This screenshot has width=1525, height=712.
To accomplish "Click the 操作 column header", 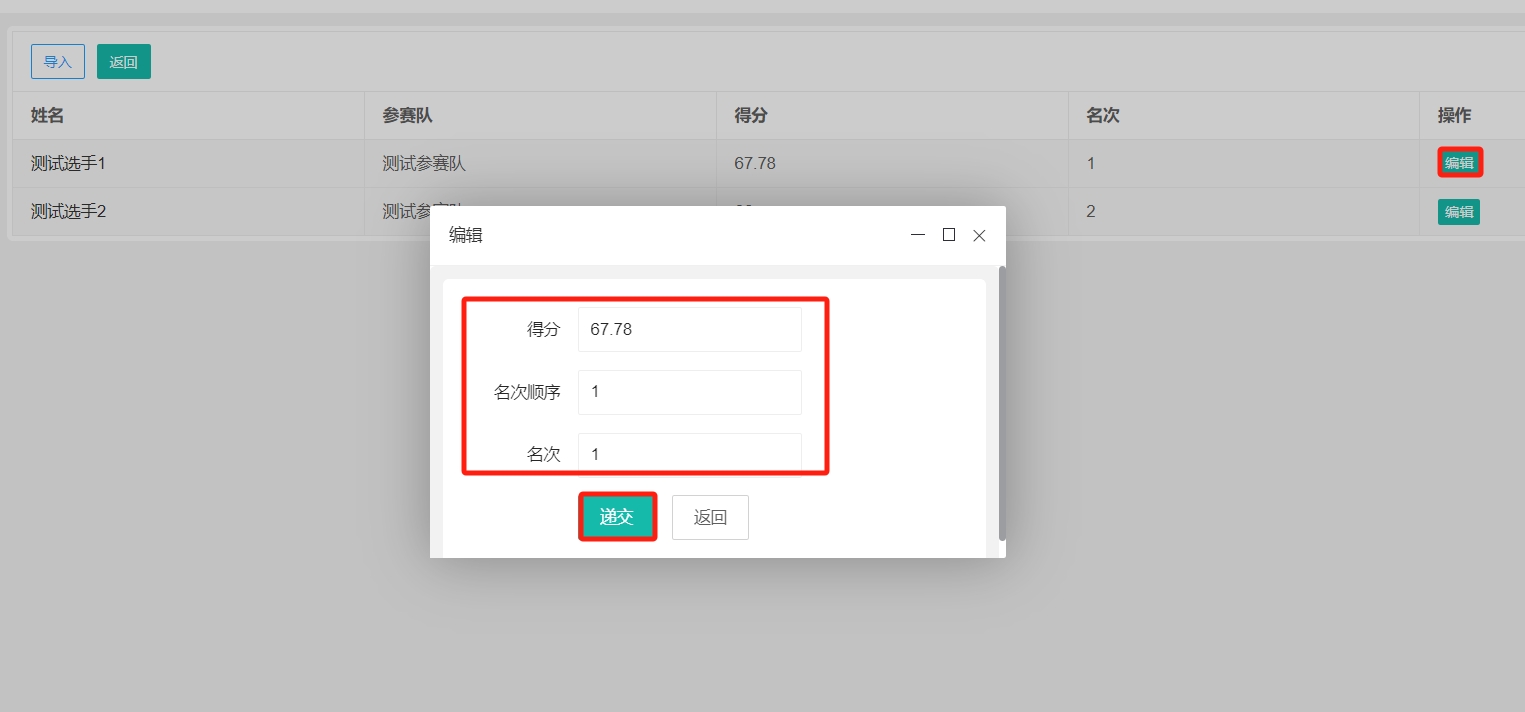I will point(1454,116).
